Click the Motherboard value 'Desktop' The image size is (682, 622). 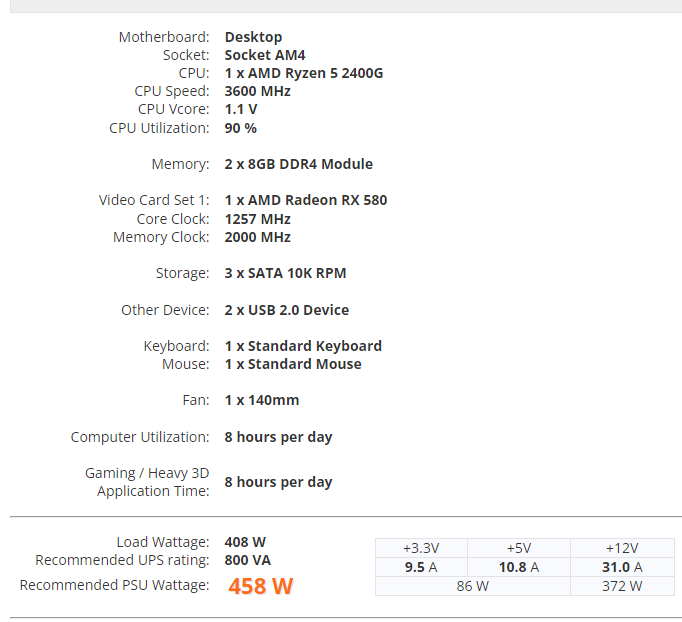[253, 37]
